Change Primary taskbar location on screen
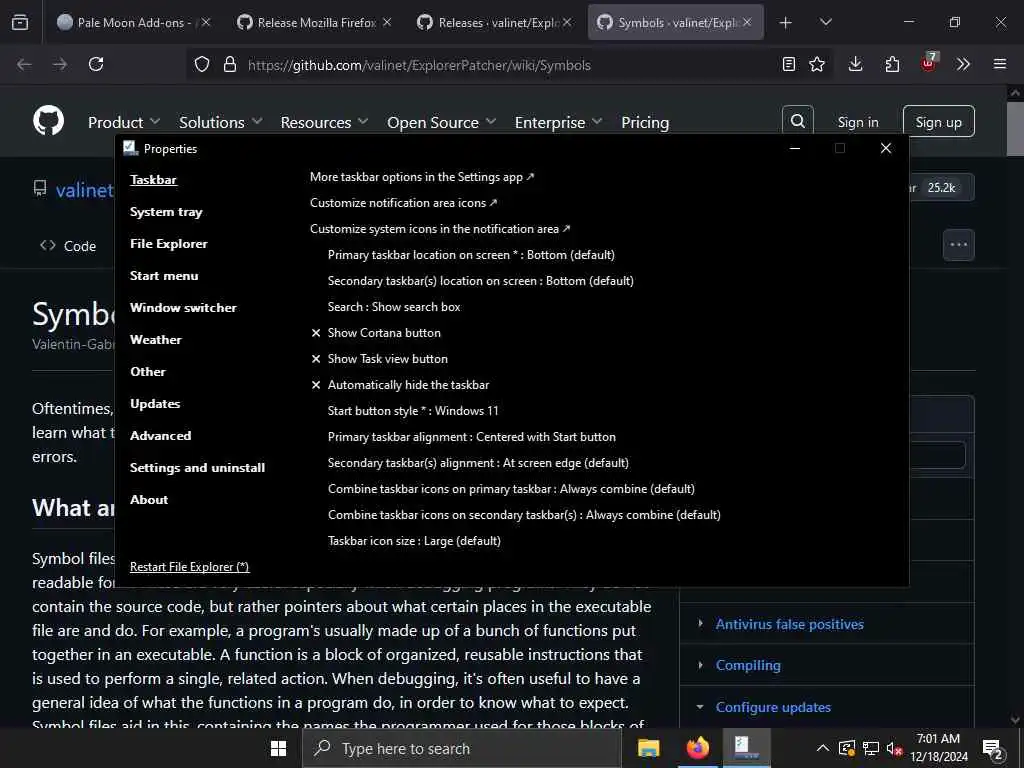Viewport: 1024px width, 768px height. 471,255
